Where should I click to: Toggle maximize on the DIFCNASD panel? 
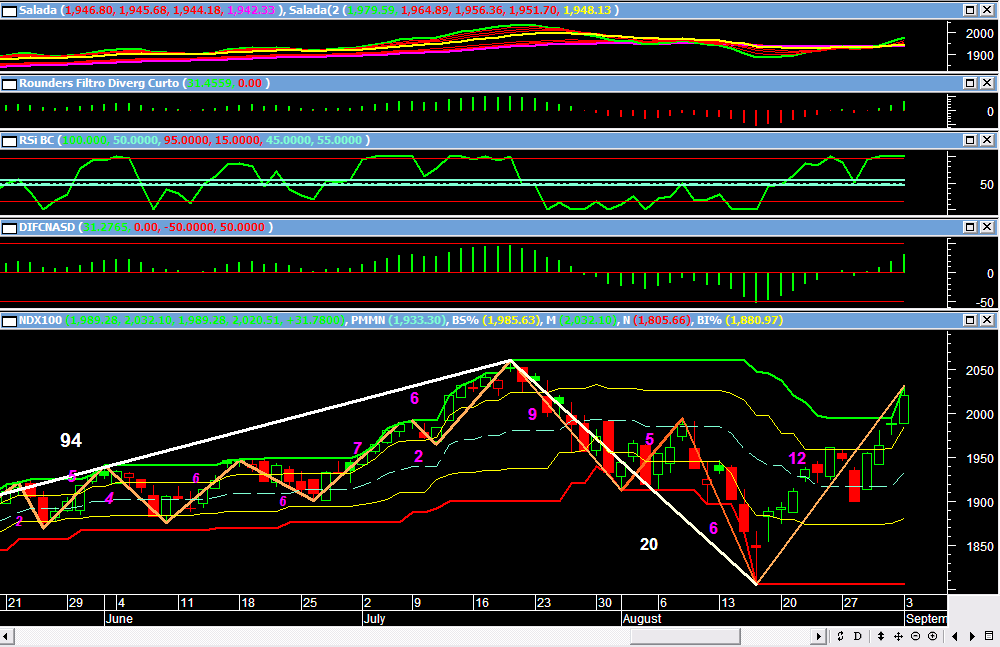click(971, 227)
